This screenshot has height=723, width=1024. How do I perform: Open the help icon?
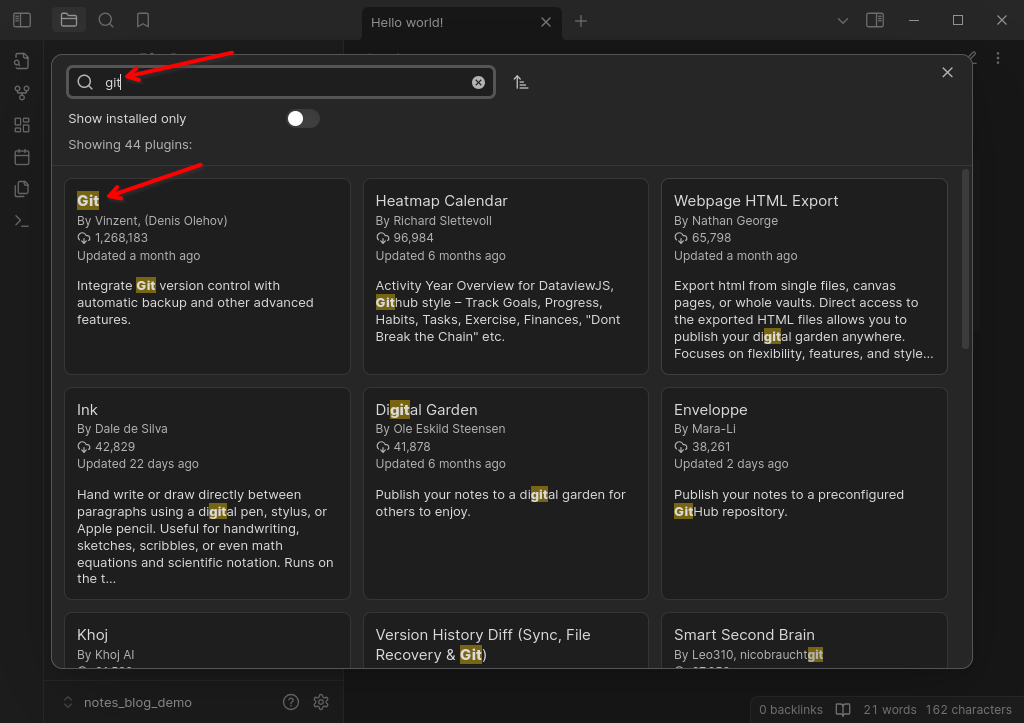tap(291, 702)
